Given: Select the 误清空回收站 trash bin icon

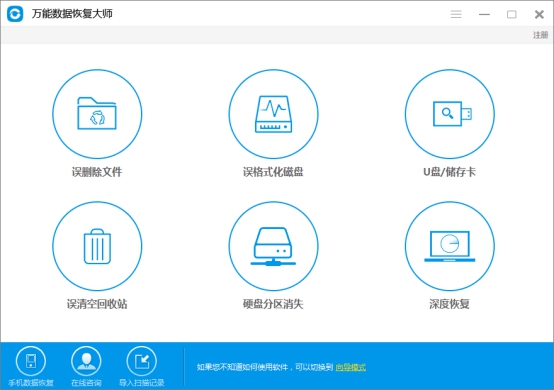Looking at the screenshot, I should tap(97, 246).
